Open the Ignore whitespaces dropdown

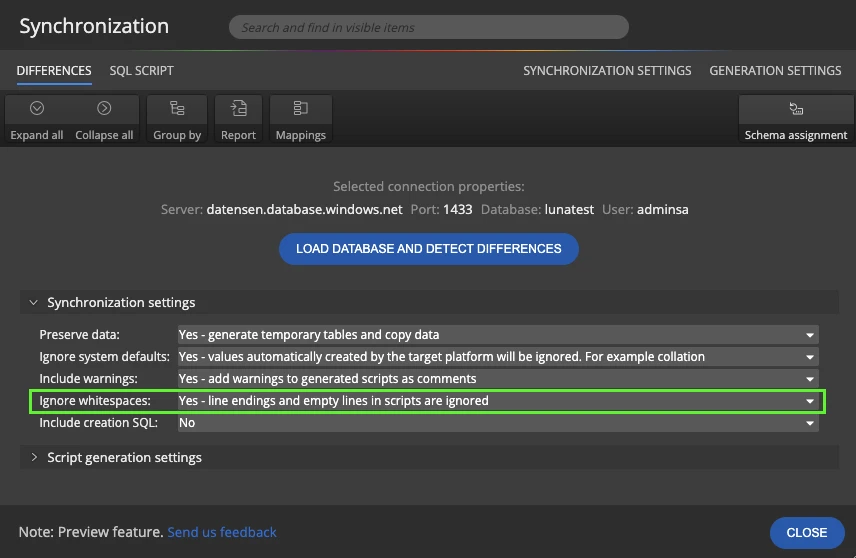point(498,401)
